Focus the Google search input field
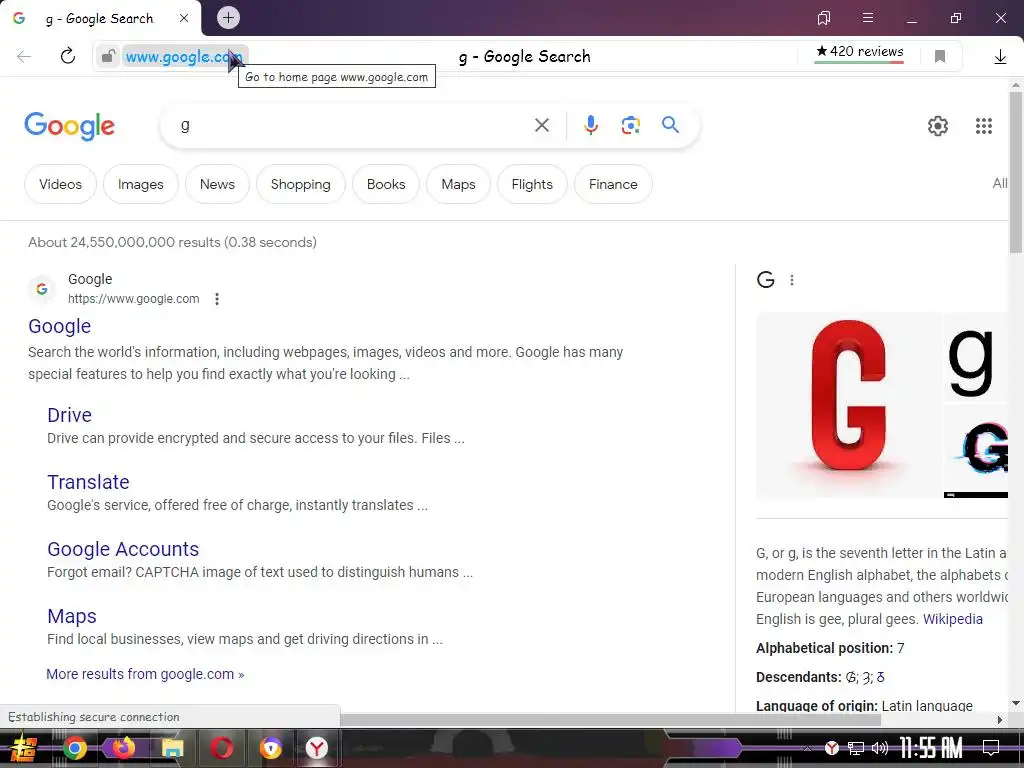The image size is (1024, 768). pos(353,125)
